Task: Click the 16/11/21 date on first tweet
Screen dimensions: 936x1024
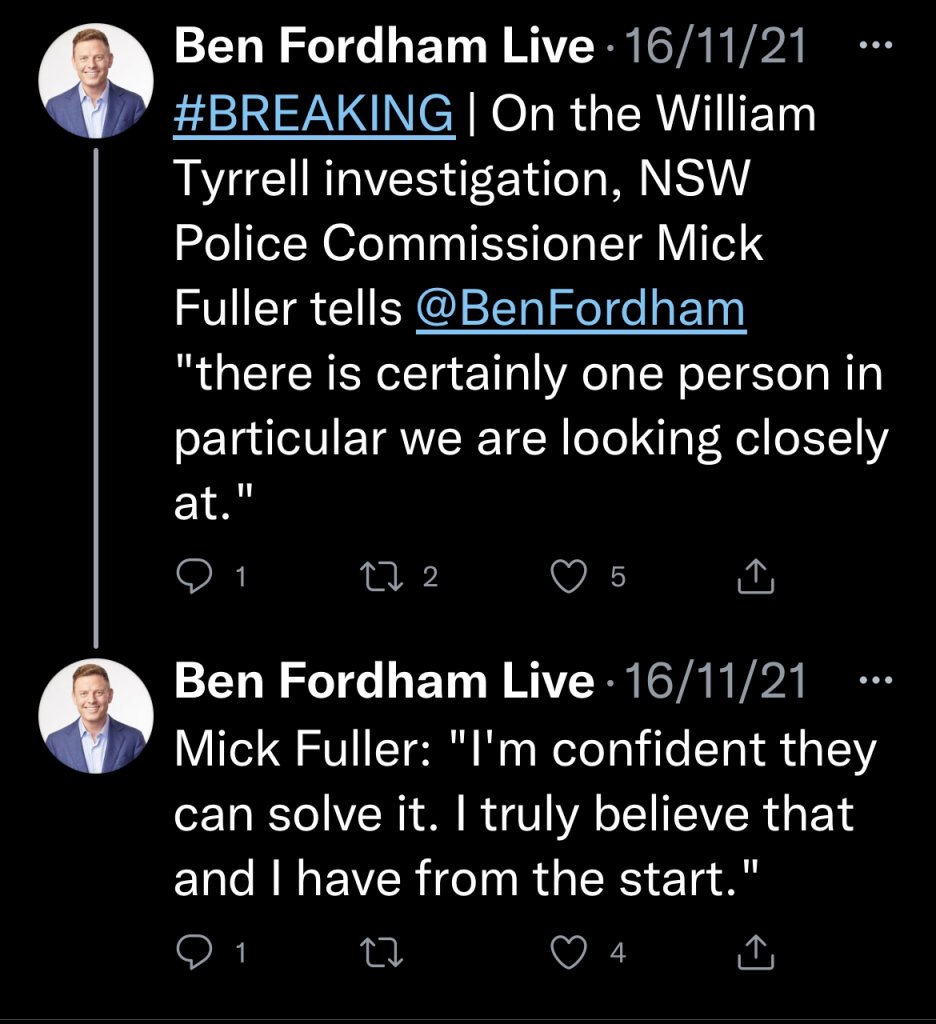Action: [x=714, y=48]
